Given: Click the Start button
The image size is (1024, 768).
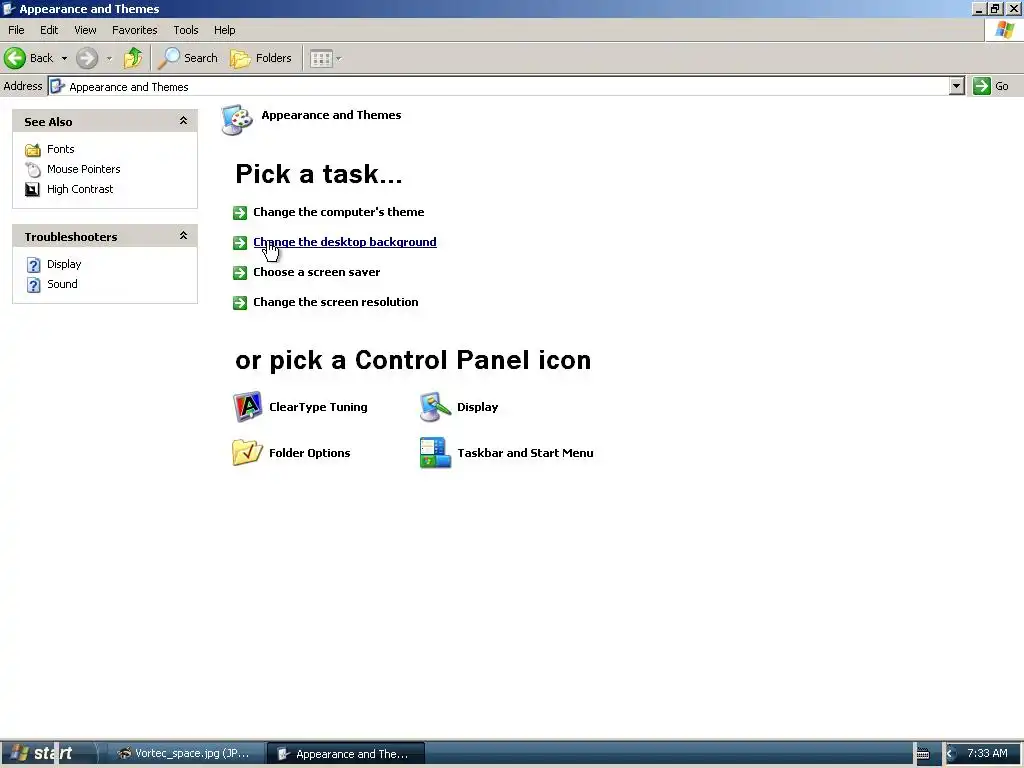Looking at the screenshot, I should 48,753.
